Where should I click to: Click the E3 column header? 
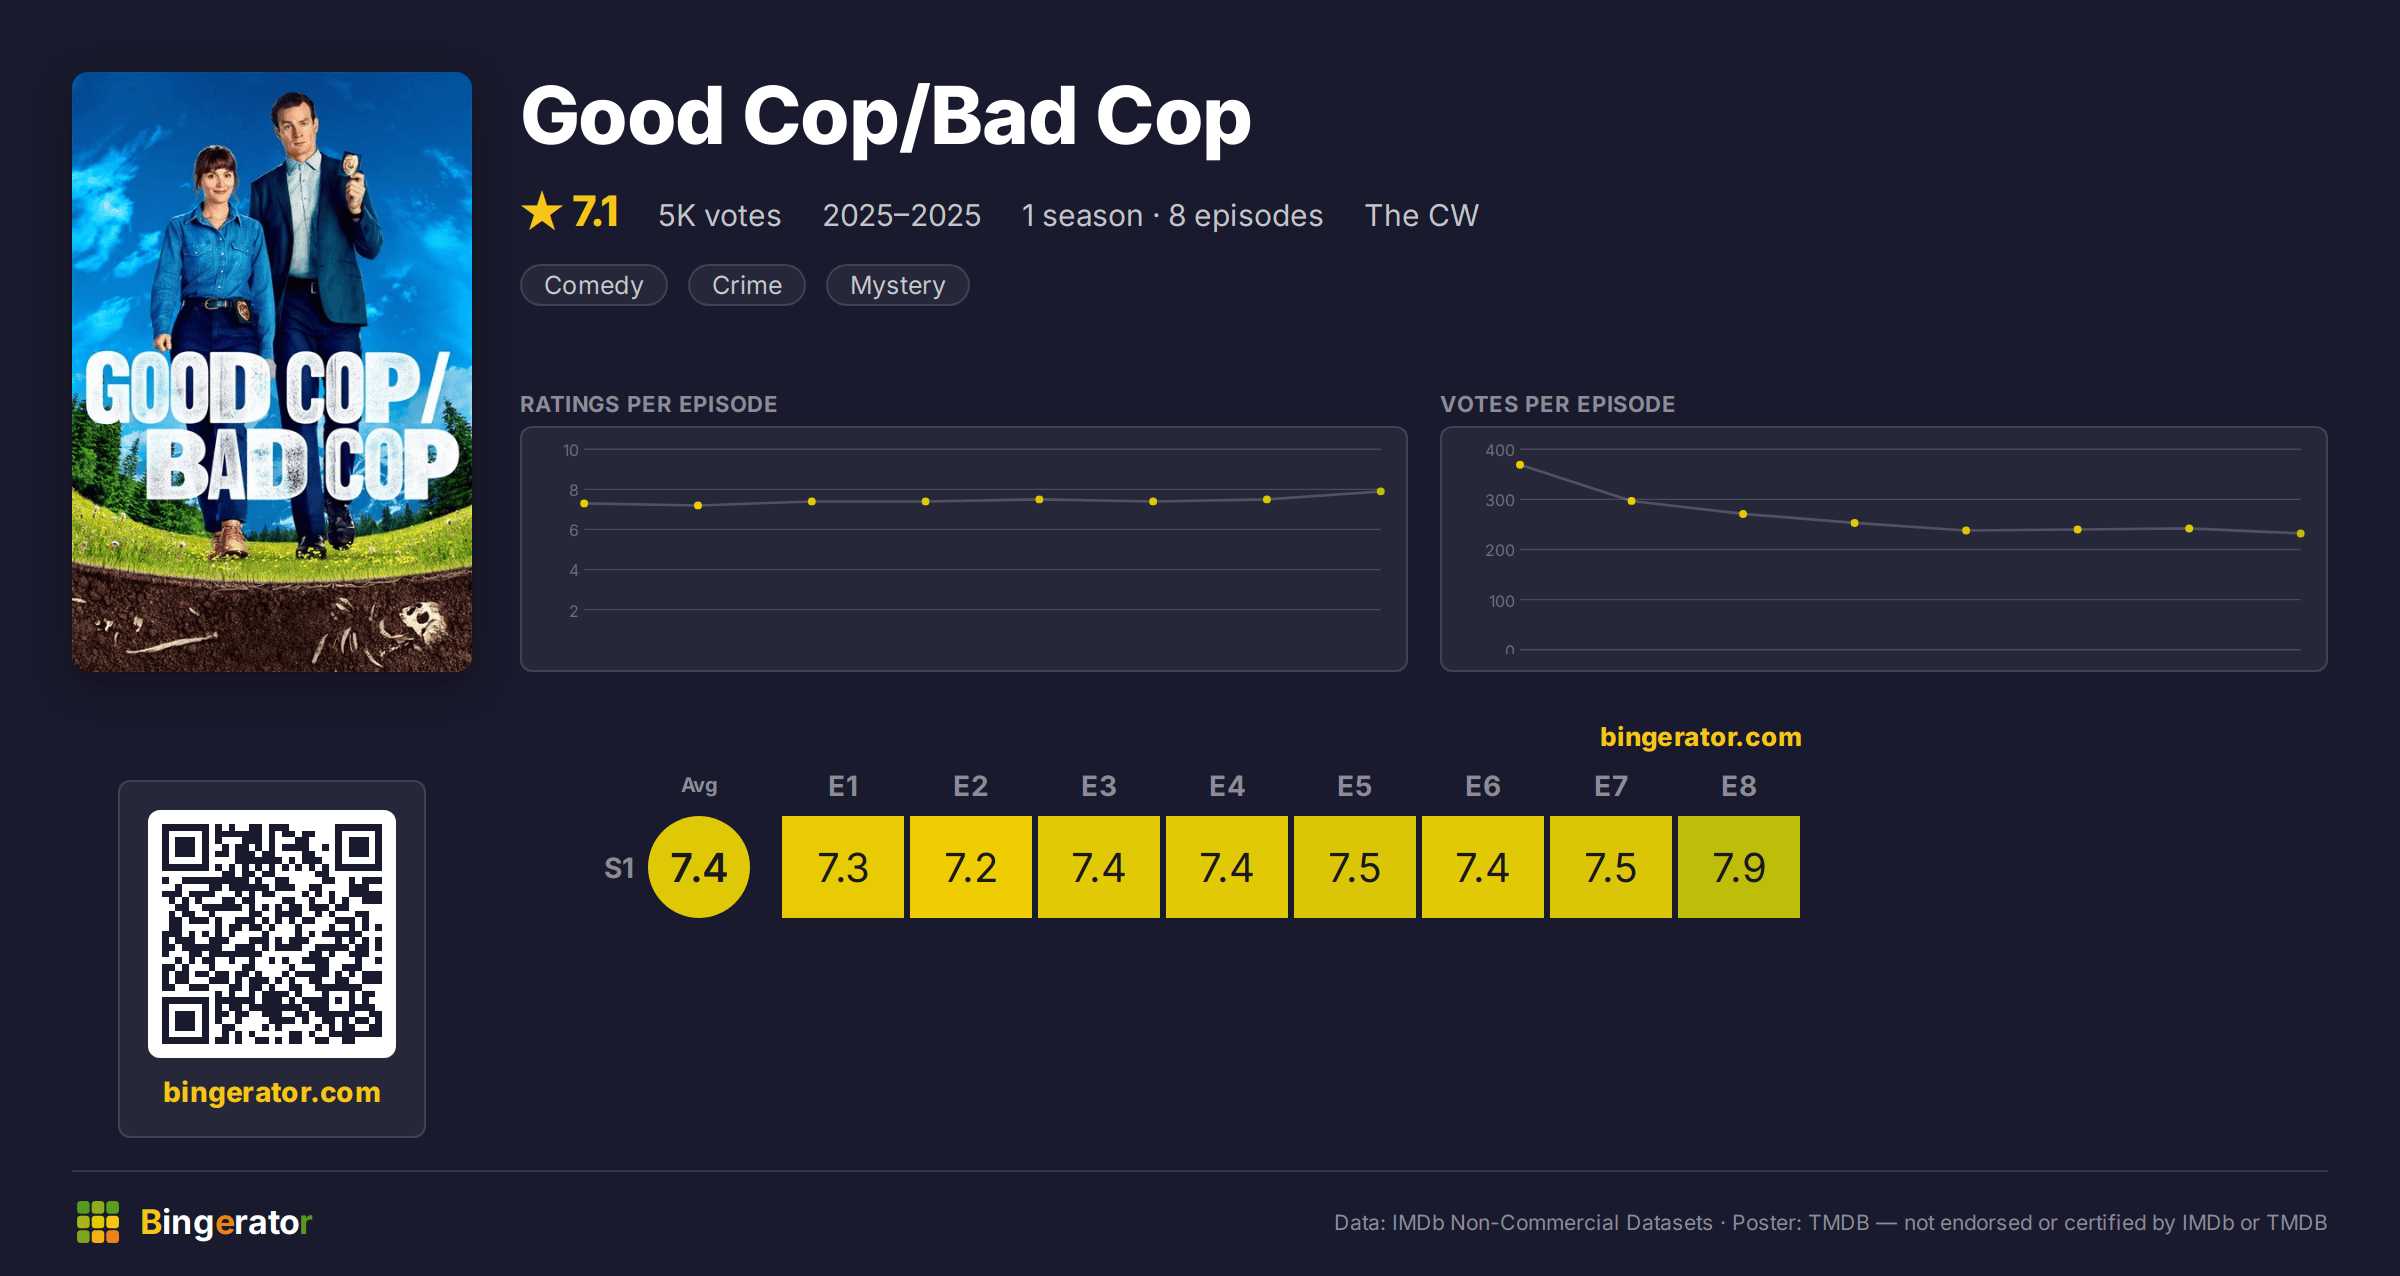tap(1099, 786)
